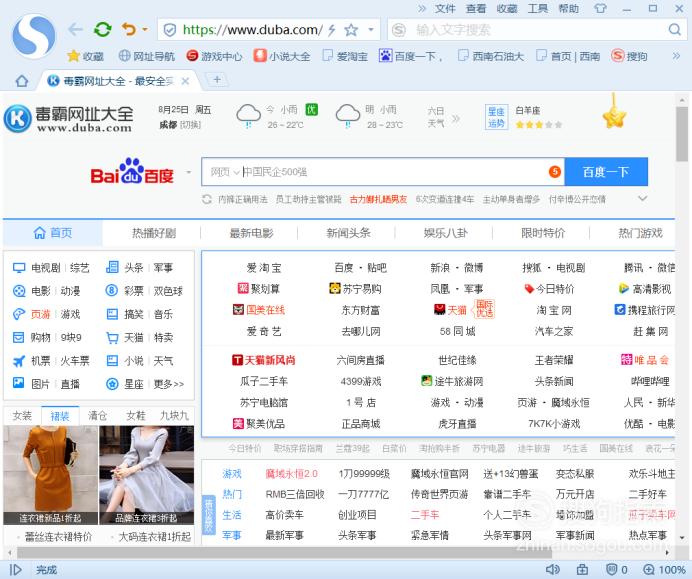This screenshot has width=692, height=579.
Task: Click 切换 to change the city
Action: (191, 125)
